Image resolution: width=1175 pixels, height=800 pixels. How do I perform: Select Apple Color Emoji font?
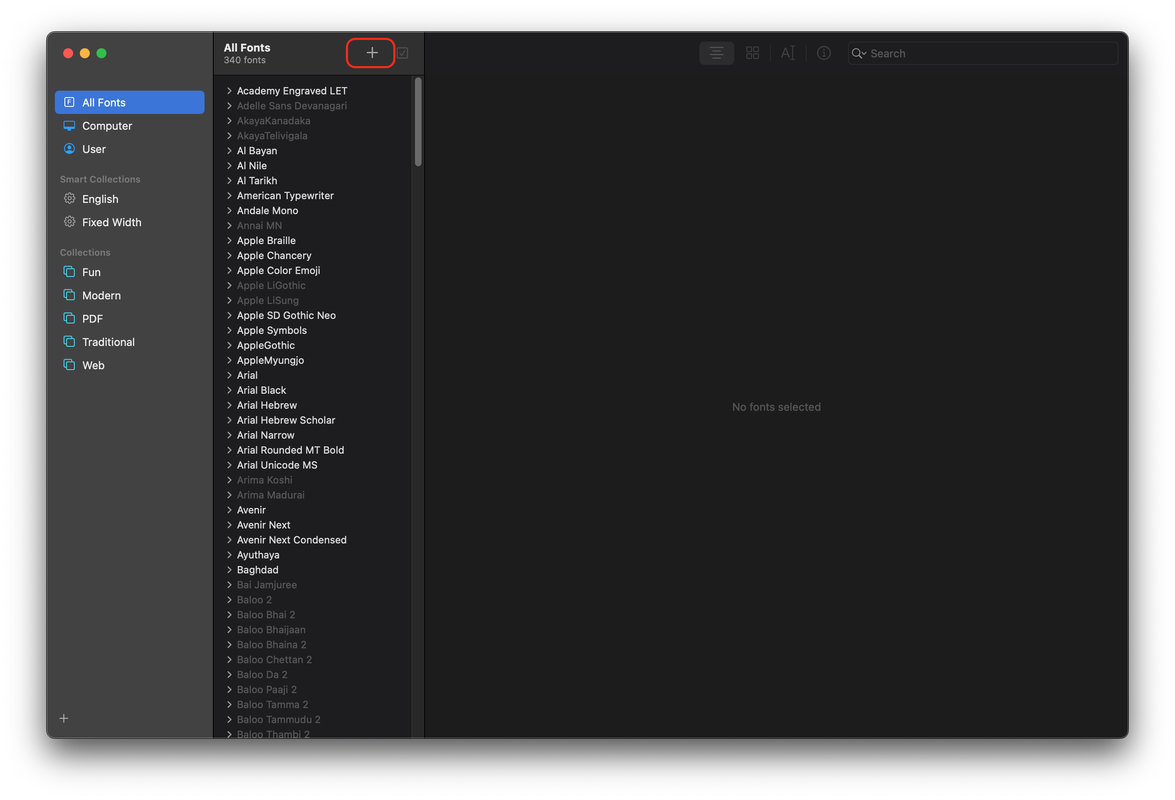click(x=279, y=270)
